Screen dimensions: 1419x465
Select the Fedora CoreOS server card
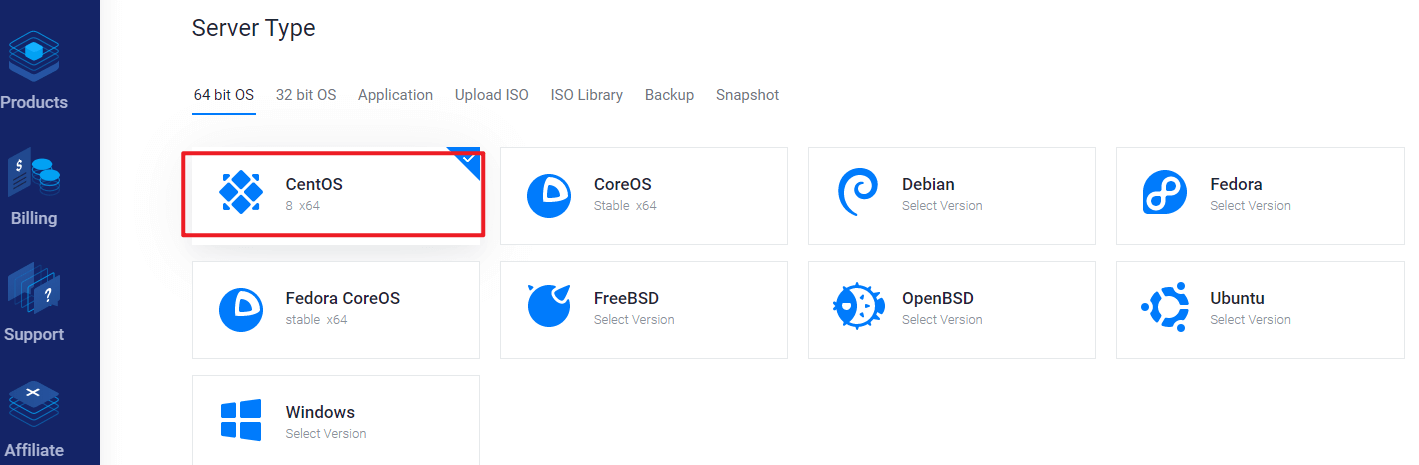coord(336,310)
